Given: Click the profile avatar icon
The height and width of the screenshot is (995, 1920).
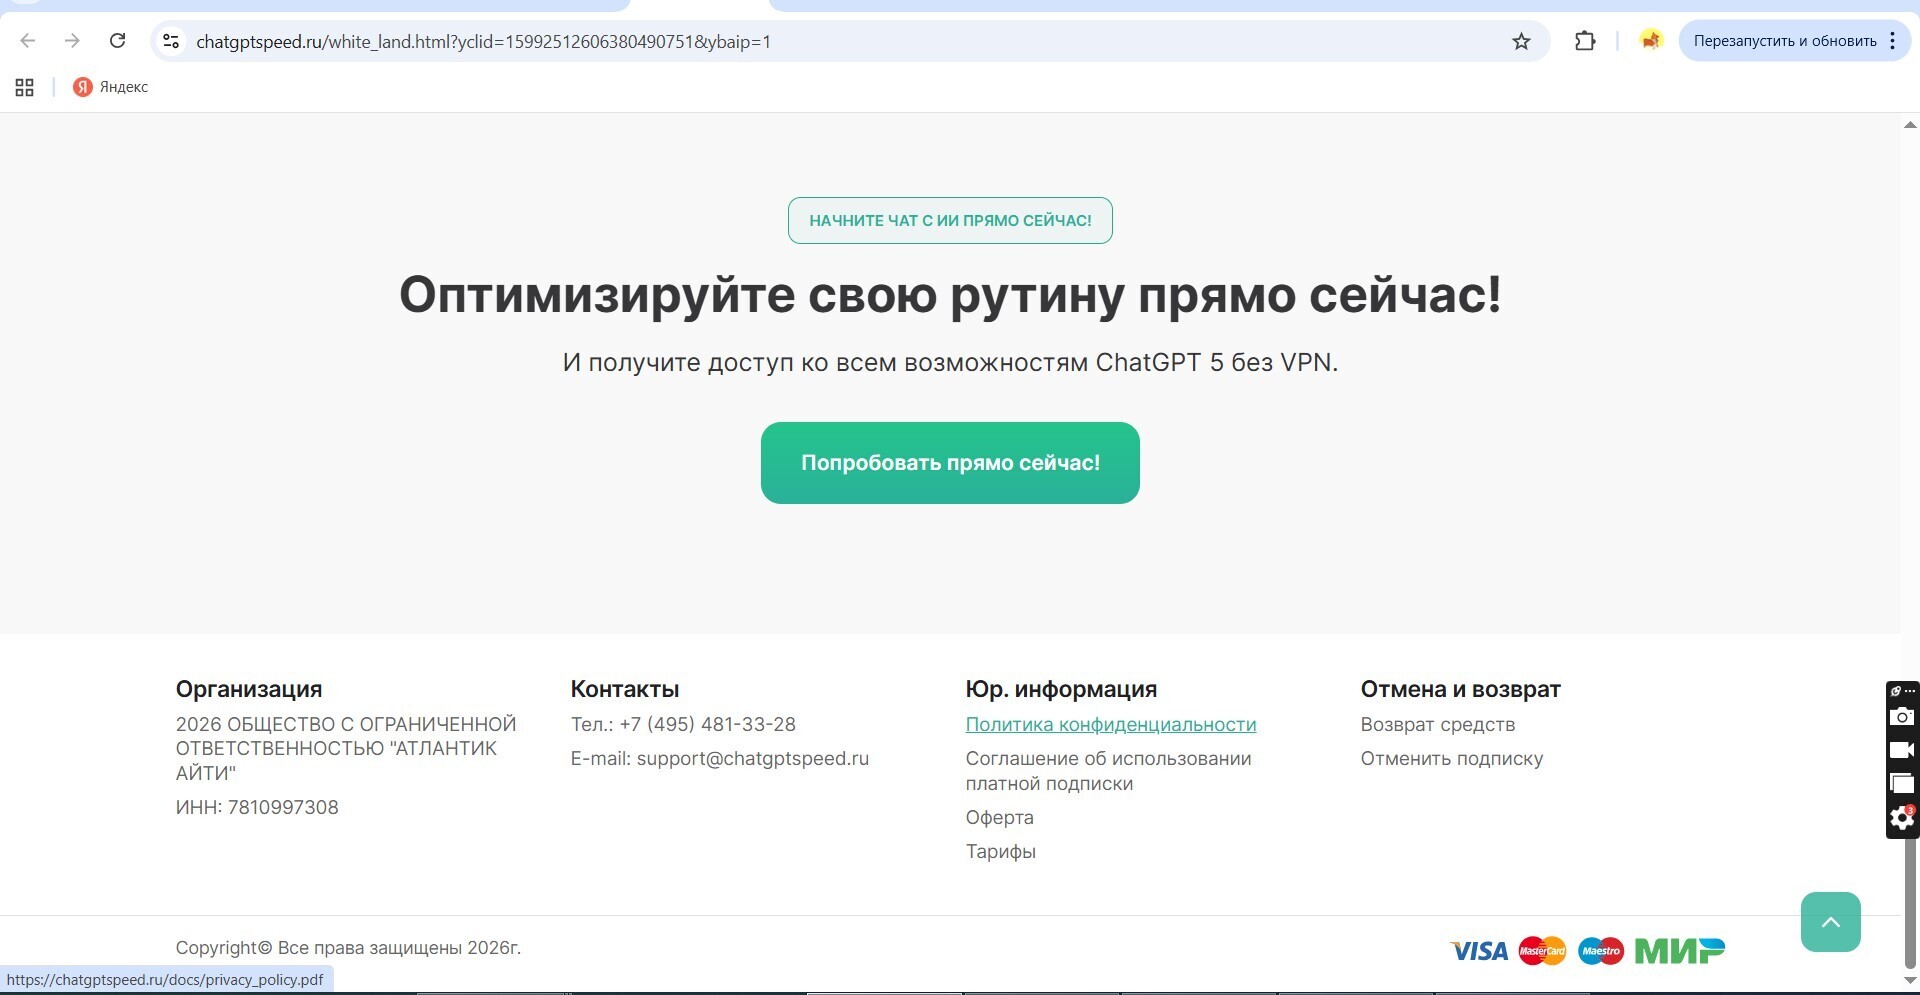Looking at the screenshot, I should point(1650,40).
